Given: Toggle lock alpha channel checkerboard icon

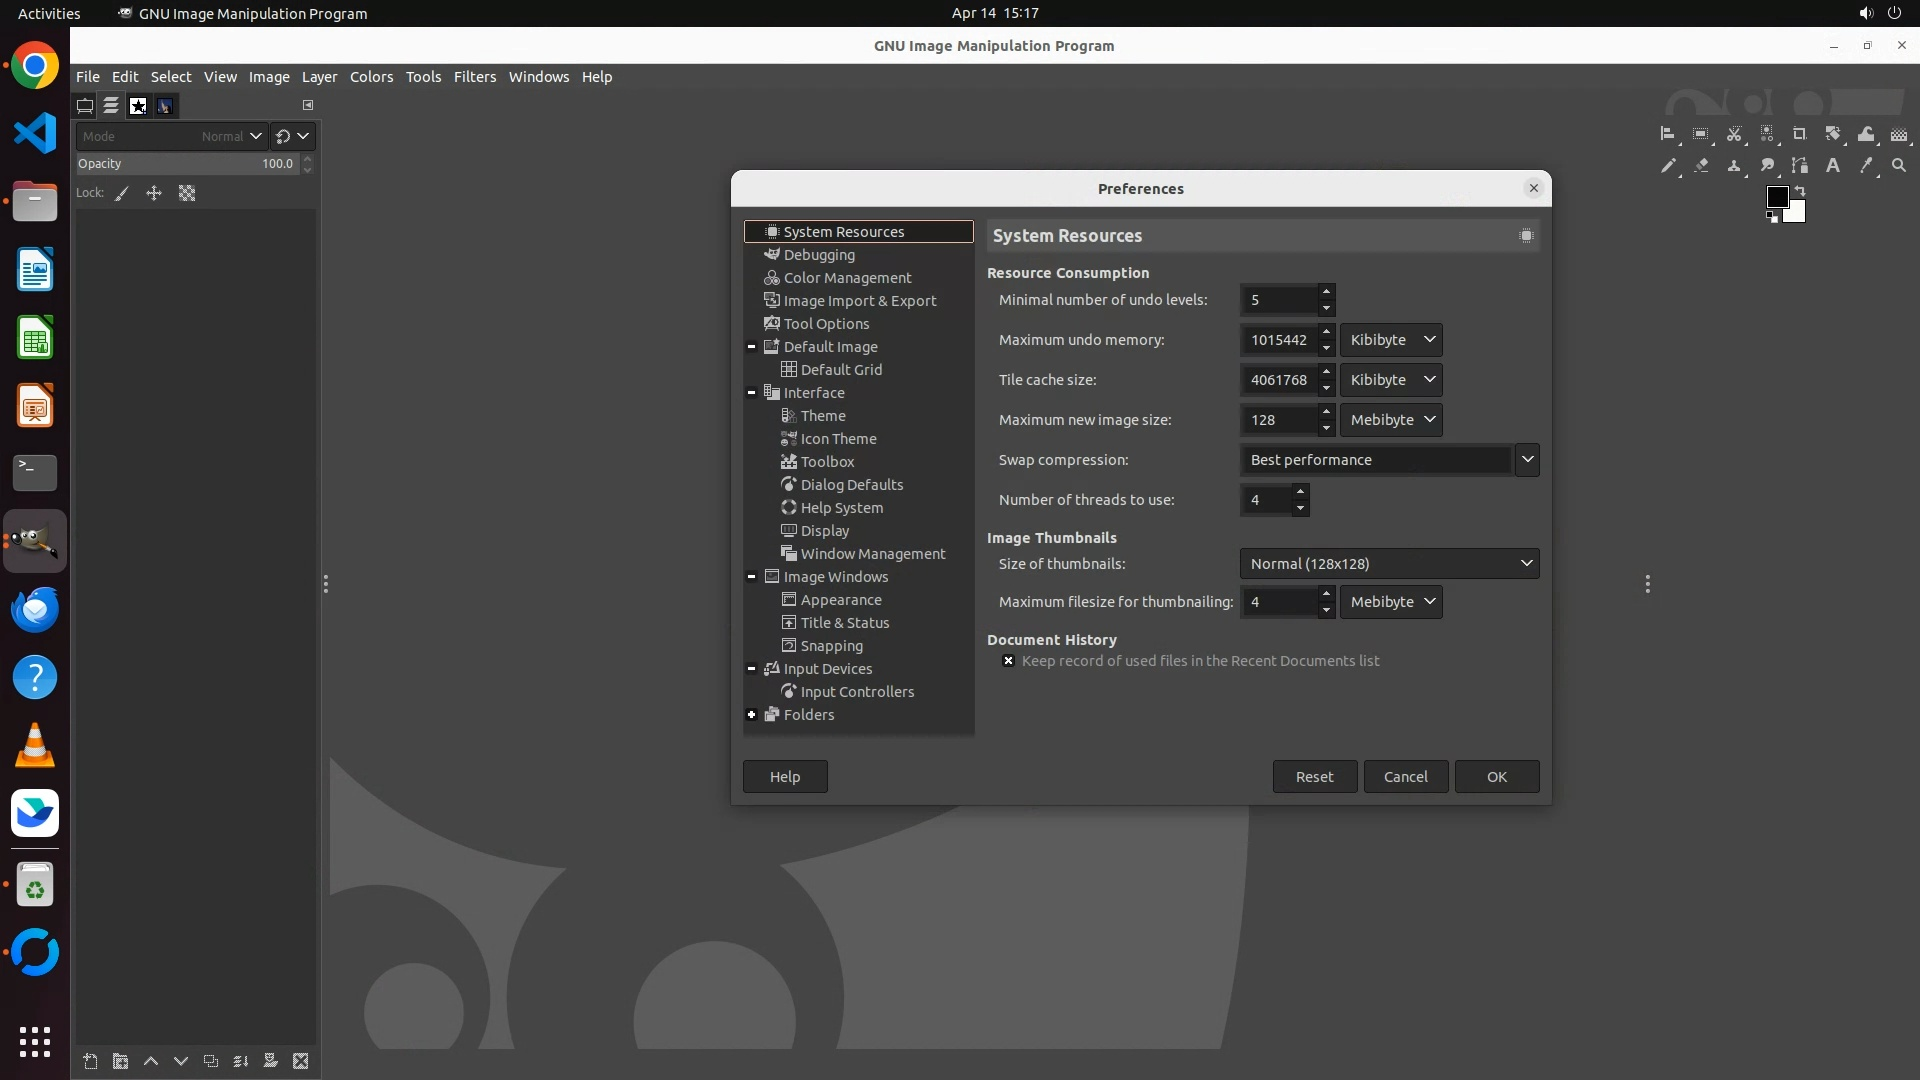Looking at the screenshot, I should pyautogui.click(x=187, y=194).
